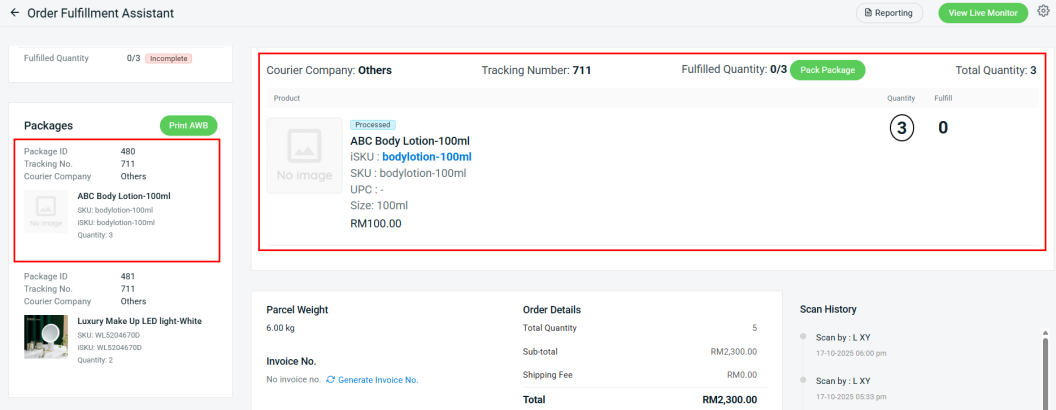Click the circled quantity 3 indicator
The height and width of the screenshot is (410, 1056).
click(x=901, y=128)
